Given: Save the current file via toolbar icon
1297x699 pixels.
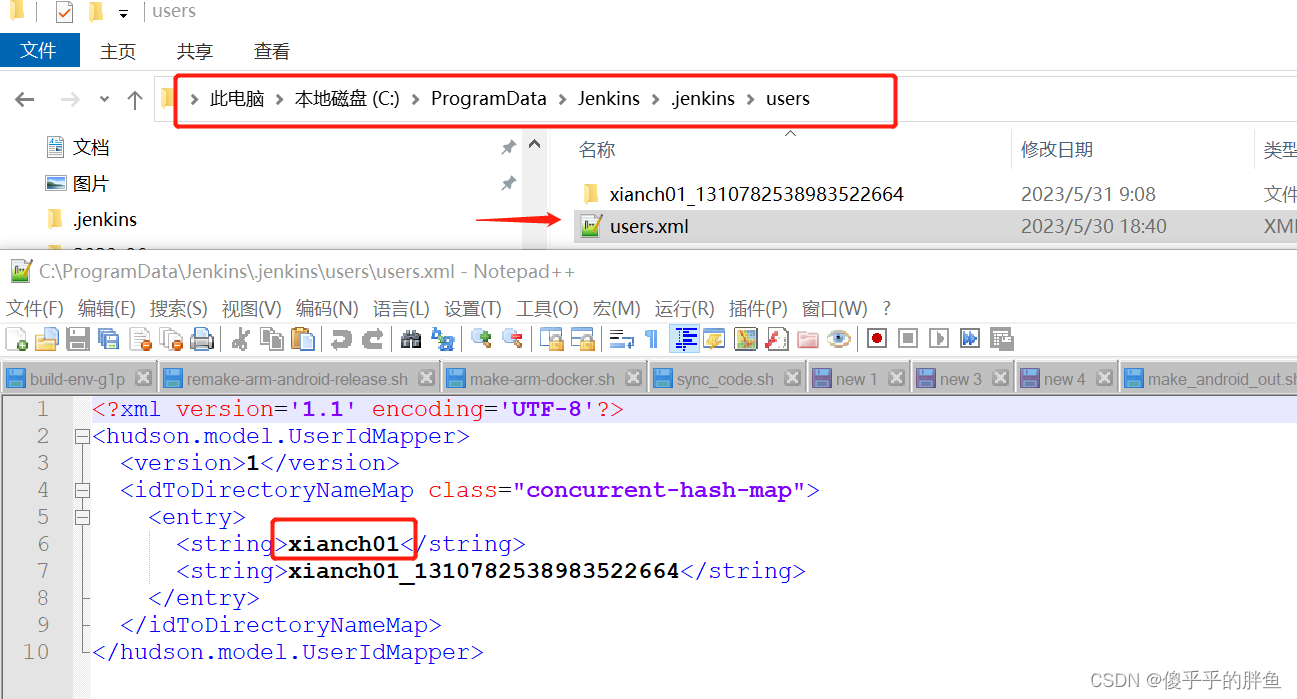Looking at the screenshot, I should tap(78, 339).
